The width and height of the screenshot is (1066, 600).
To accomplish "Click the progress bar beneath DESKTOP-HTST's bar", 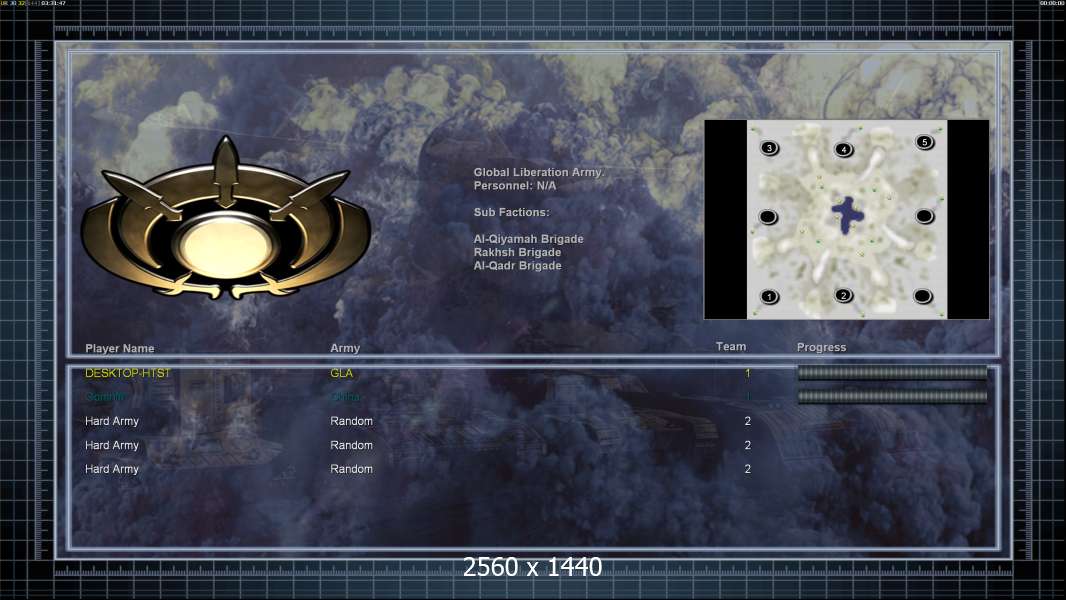I will point(892,396).
